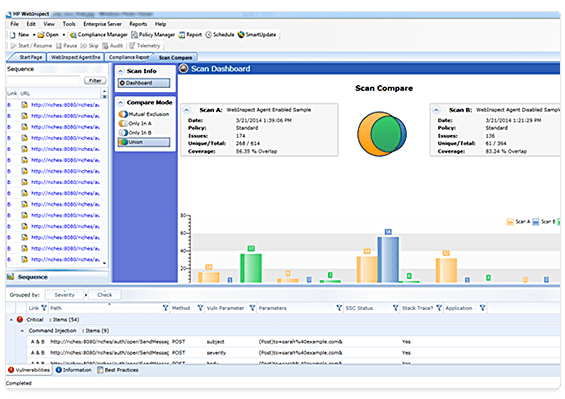Open the Reports menu
This screenshot has height=399, width=565.
(138, 24)
